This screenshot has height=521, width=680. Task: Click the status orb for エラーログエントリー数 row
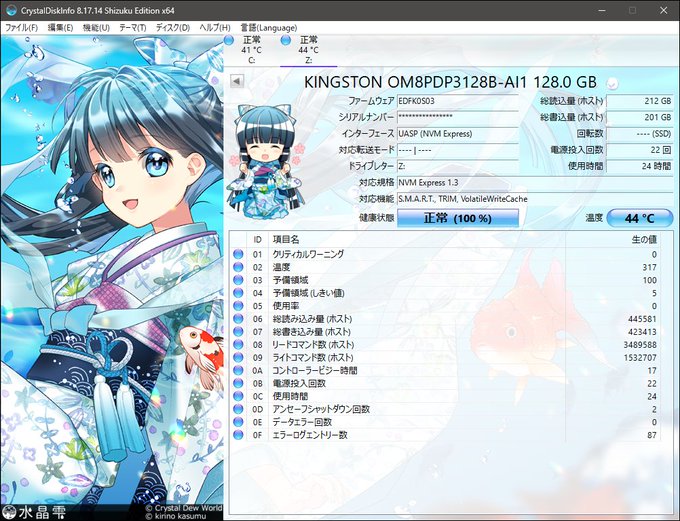pyautogui.click(x=238, y=435)
